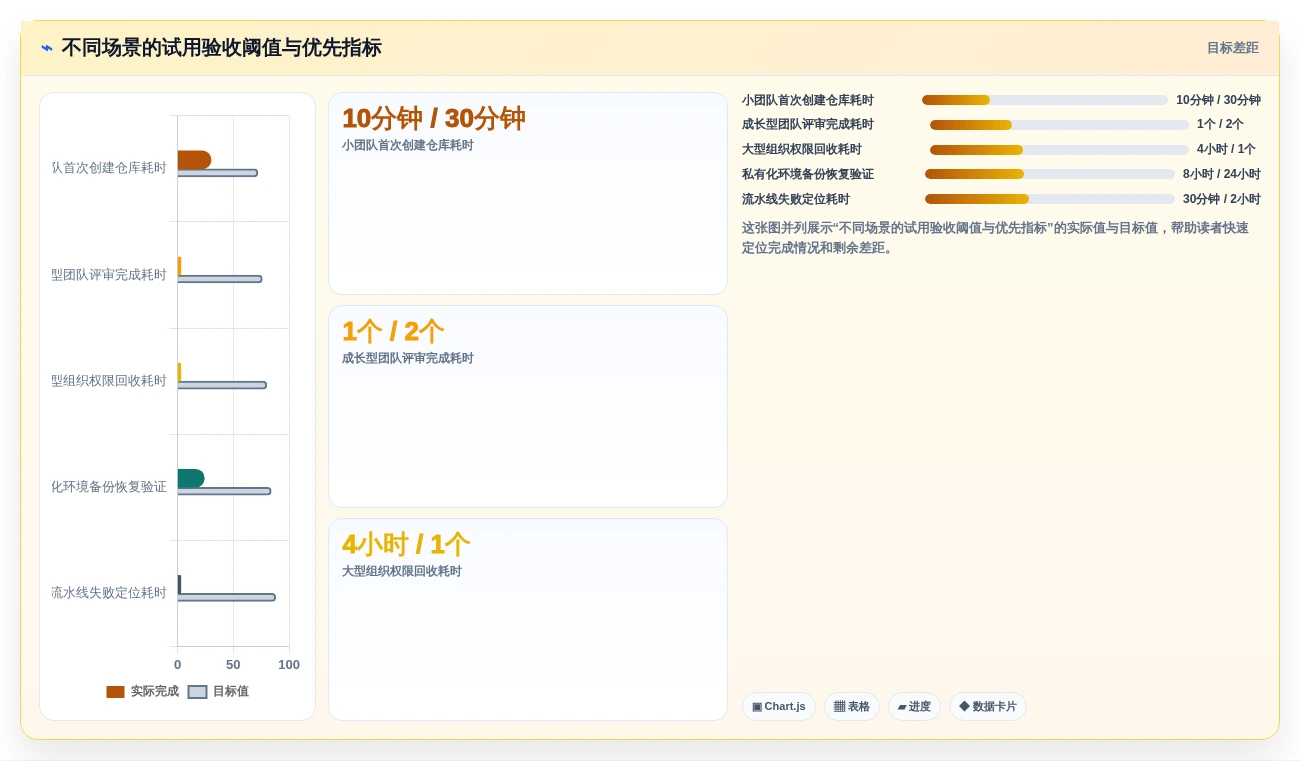Select the 进度 tag chip
Image resolution: width=1300 pixels, height=761 pixels.
[x=914, y=707]
